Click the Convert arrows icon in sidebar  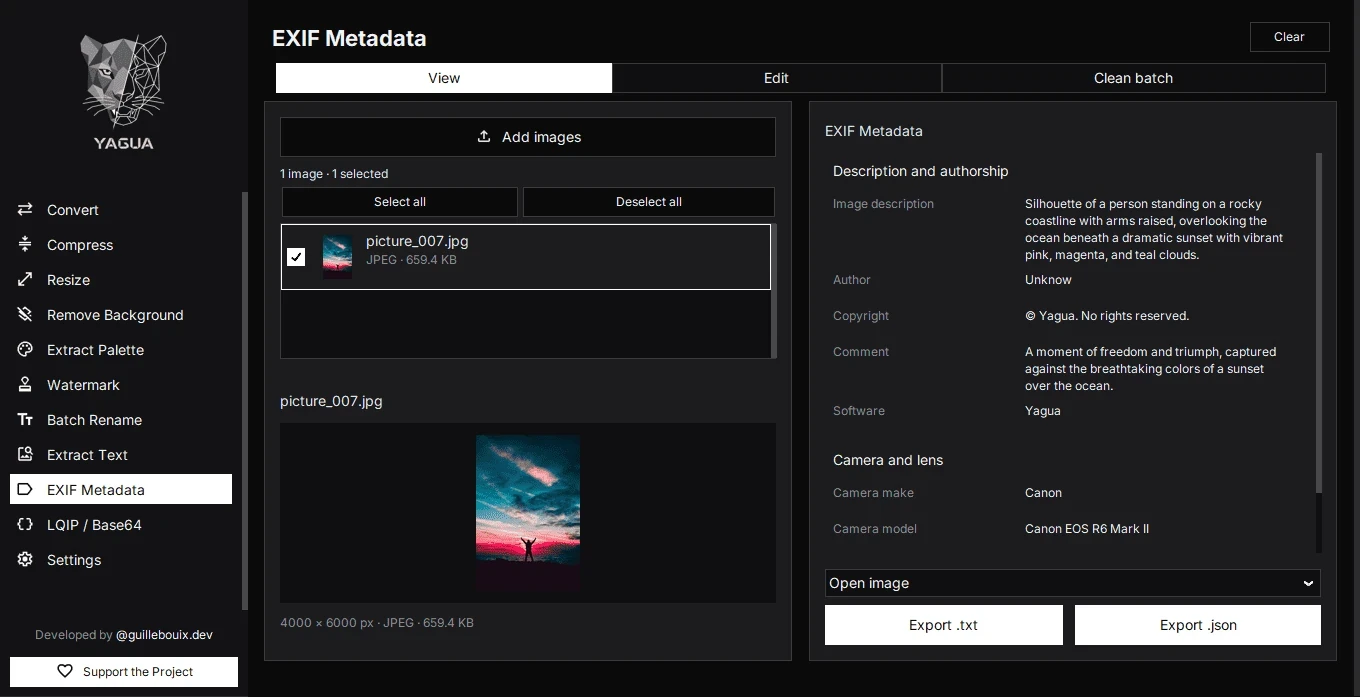[x=25, y=210]
